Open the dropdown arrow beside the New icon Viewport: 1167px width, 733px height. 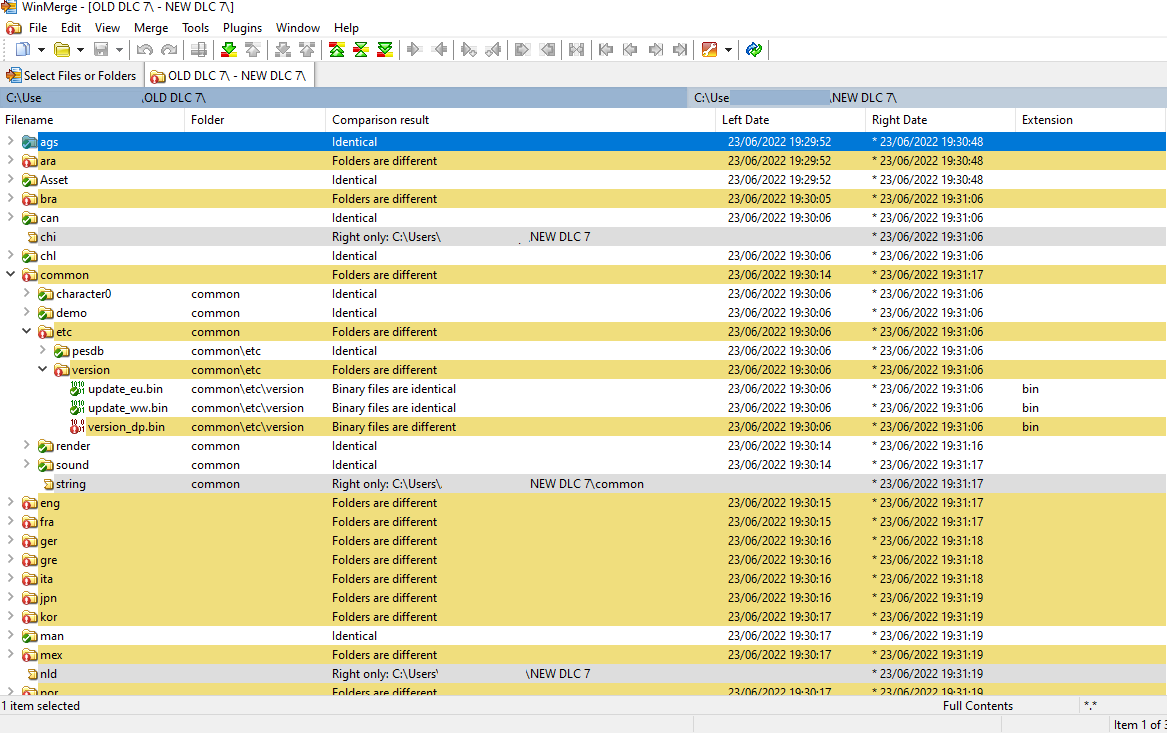coord(41,50)
